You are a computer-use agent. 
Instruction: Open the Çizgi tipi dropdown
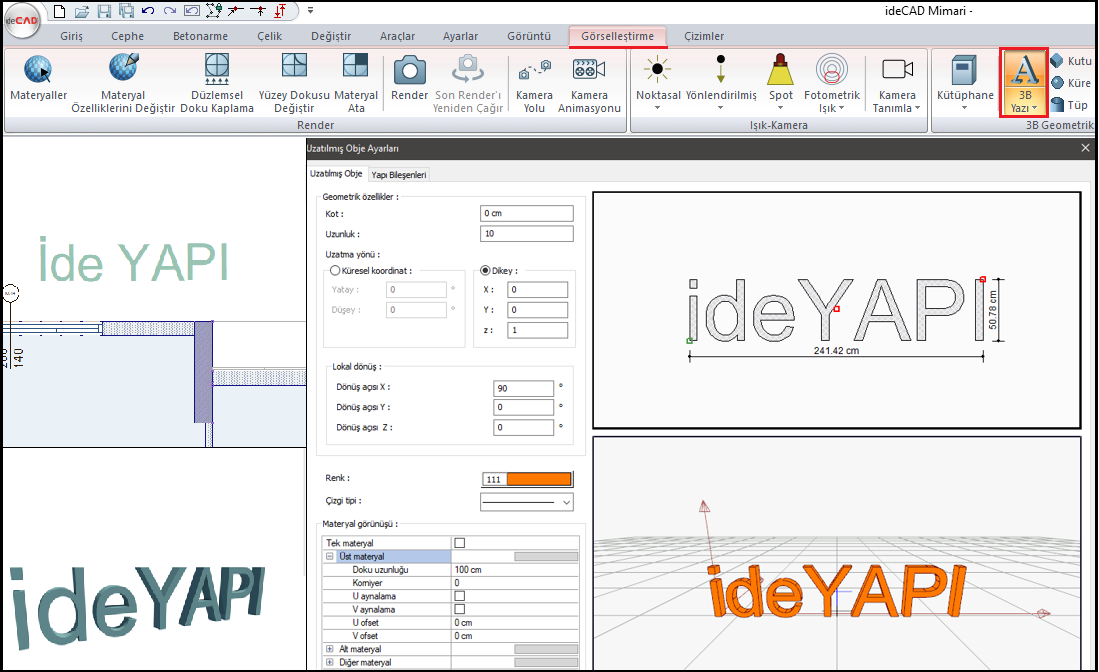pyautogui.click(x=527, y=501)
